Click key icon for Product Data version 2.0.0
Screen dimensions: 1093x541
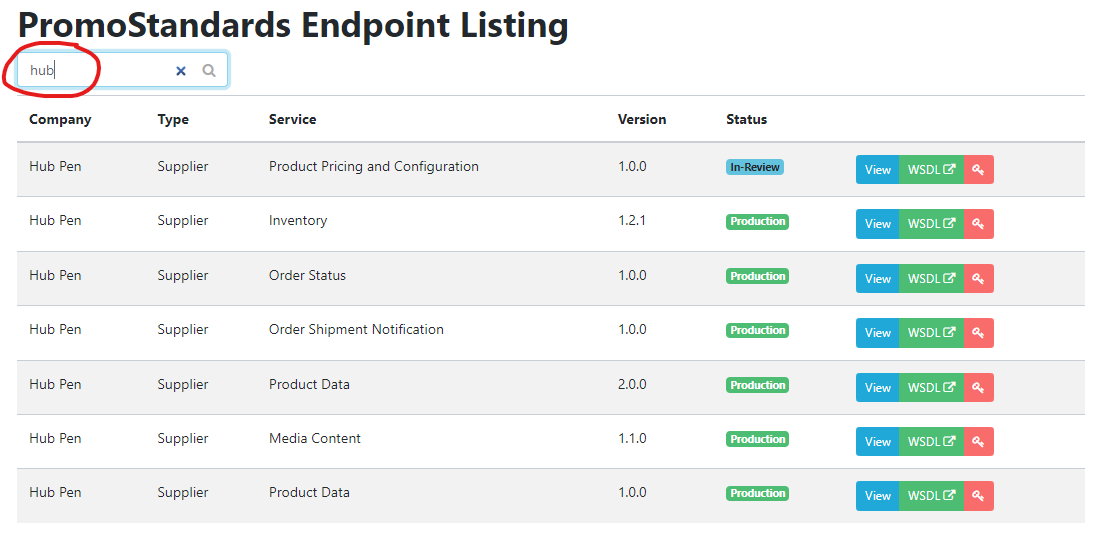click(978, 388)
